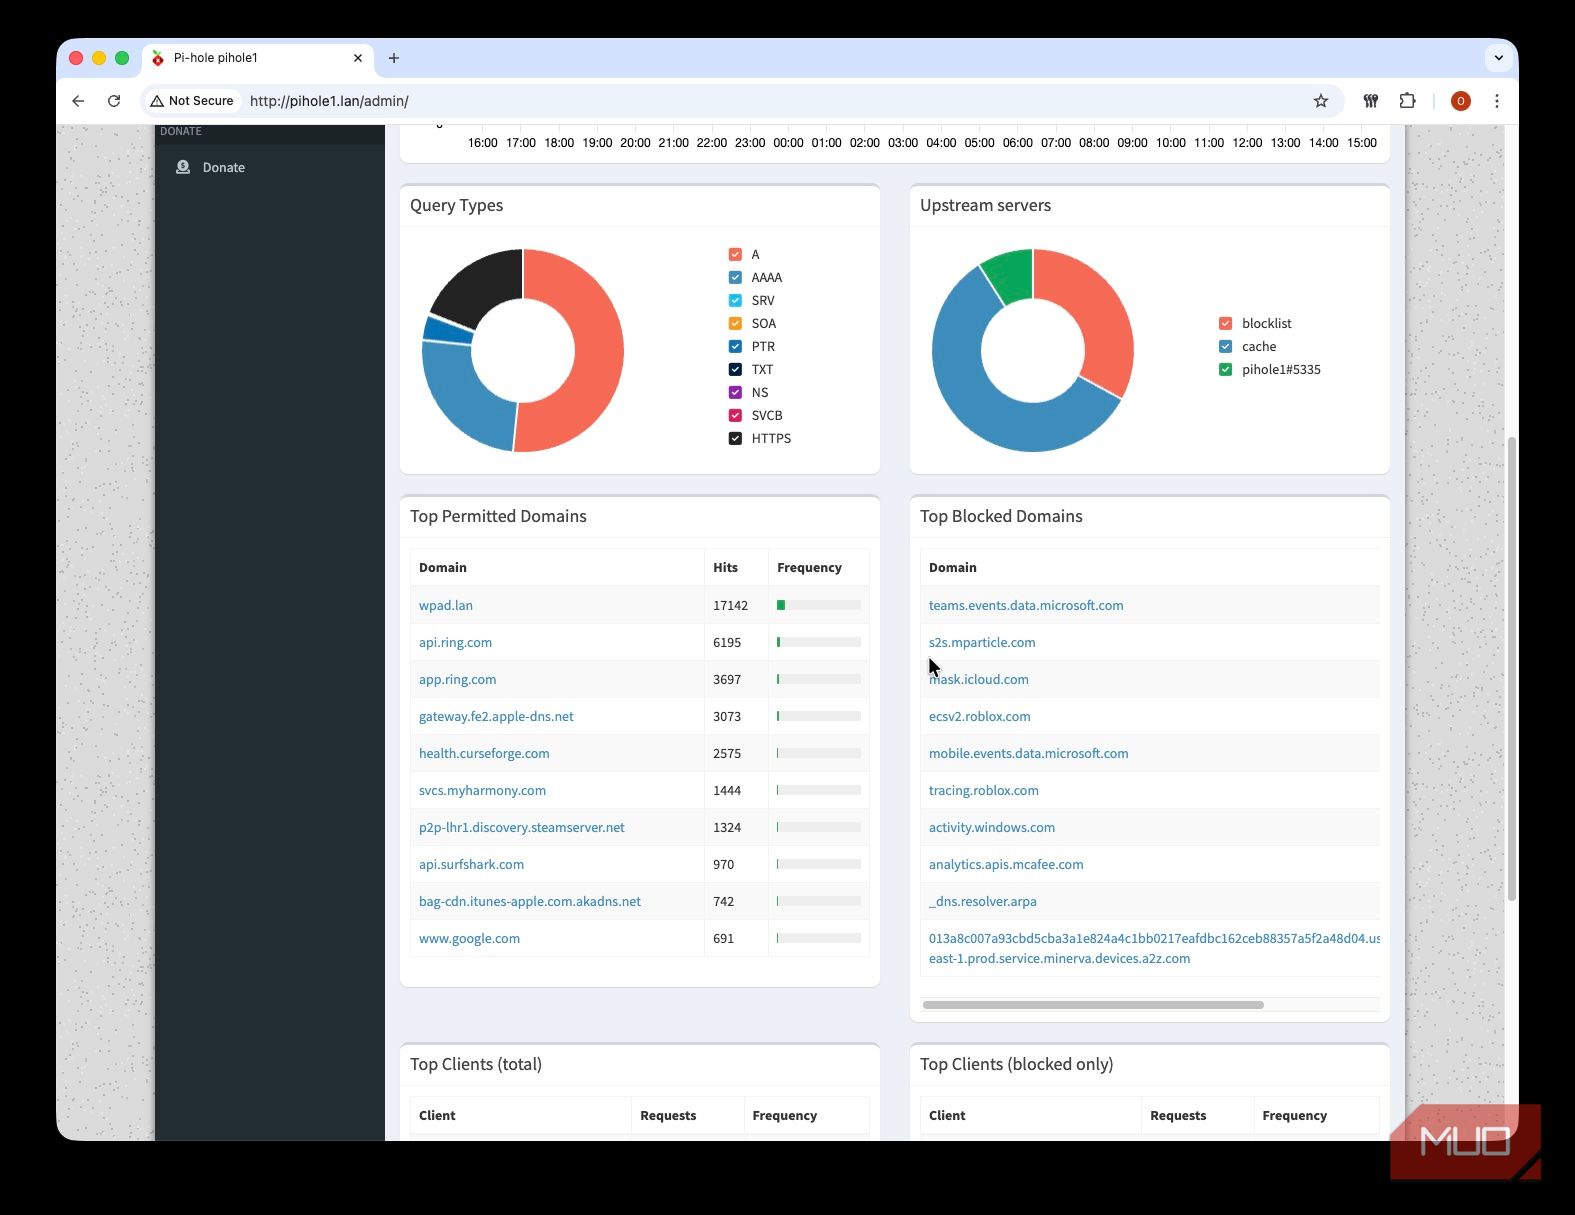Open the api.ring.com domain link

[455, 642]
